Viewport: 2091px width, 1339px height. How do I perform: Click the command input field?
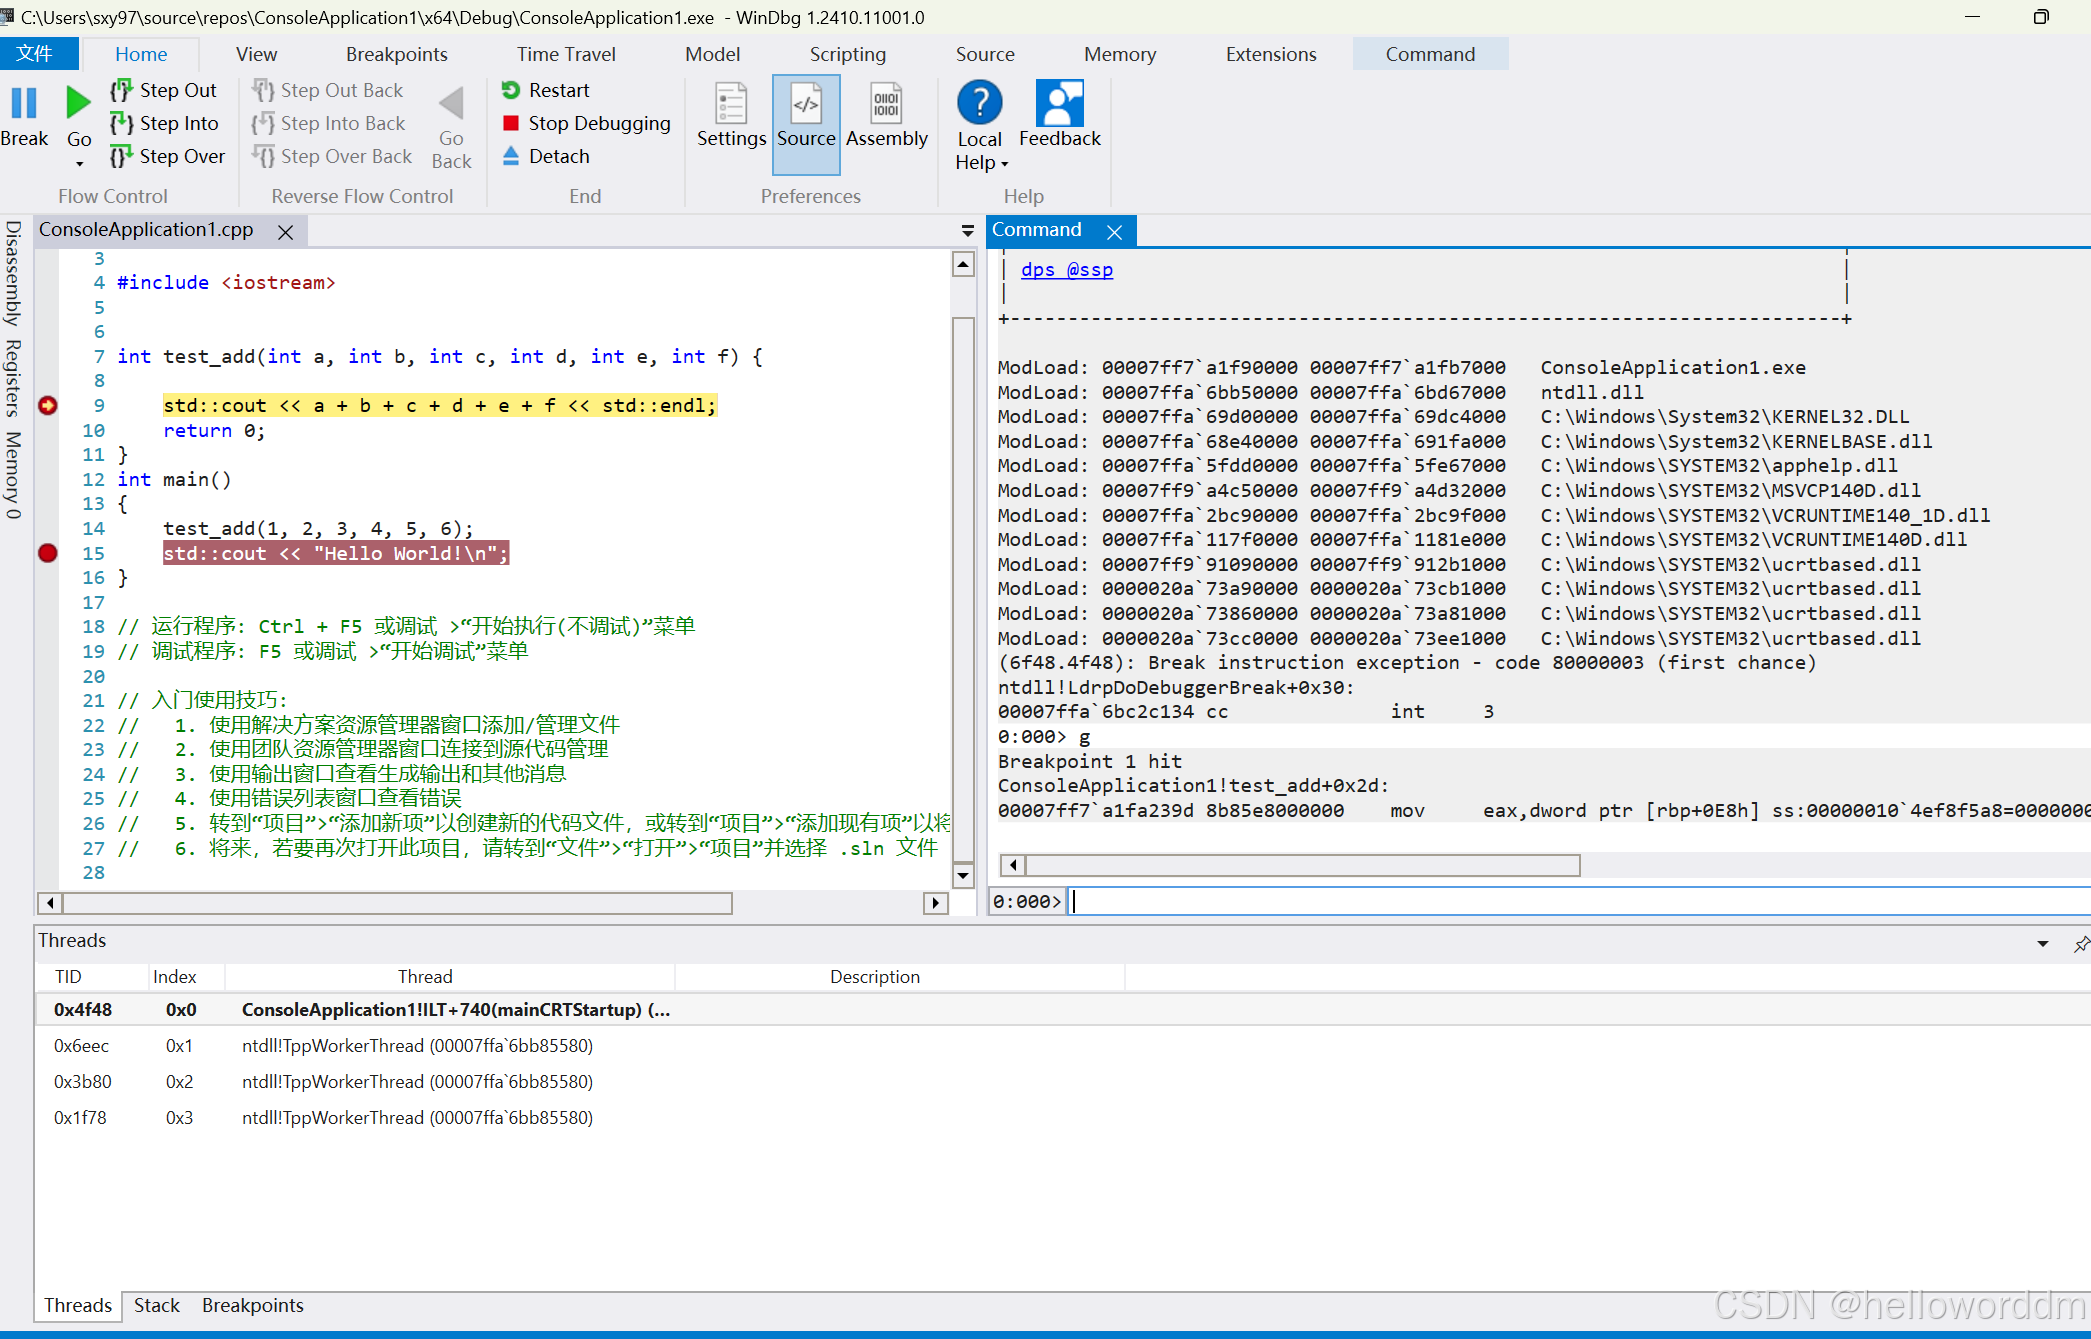point(1580,901)
